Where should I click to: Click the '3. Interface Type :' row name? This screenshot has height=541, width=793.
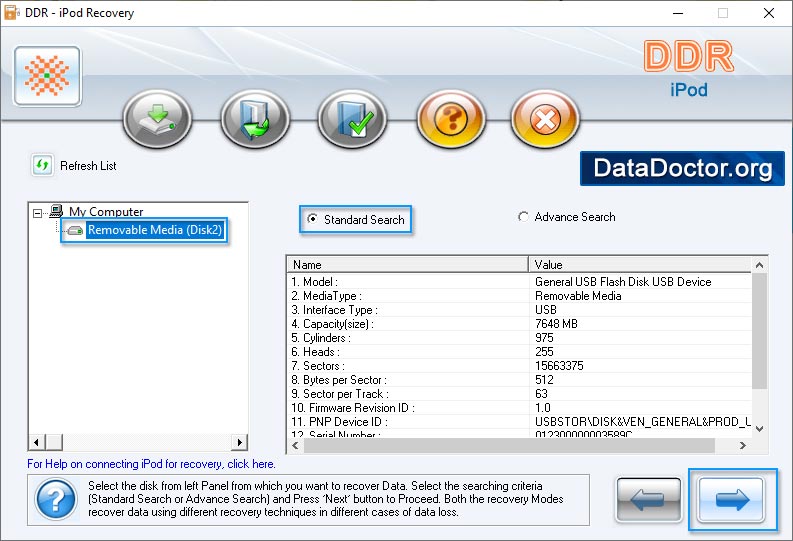pyautogui.click(x=334, y=310)
